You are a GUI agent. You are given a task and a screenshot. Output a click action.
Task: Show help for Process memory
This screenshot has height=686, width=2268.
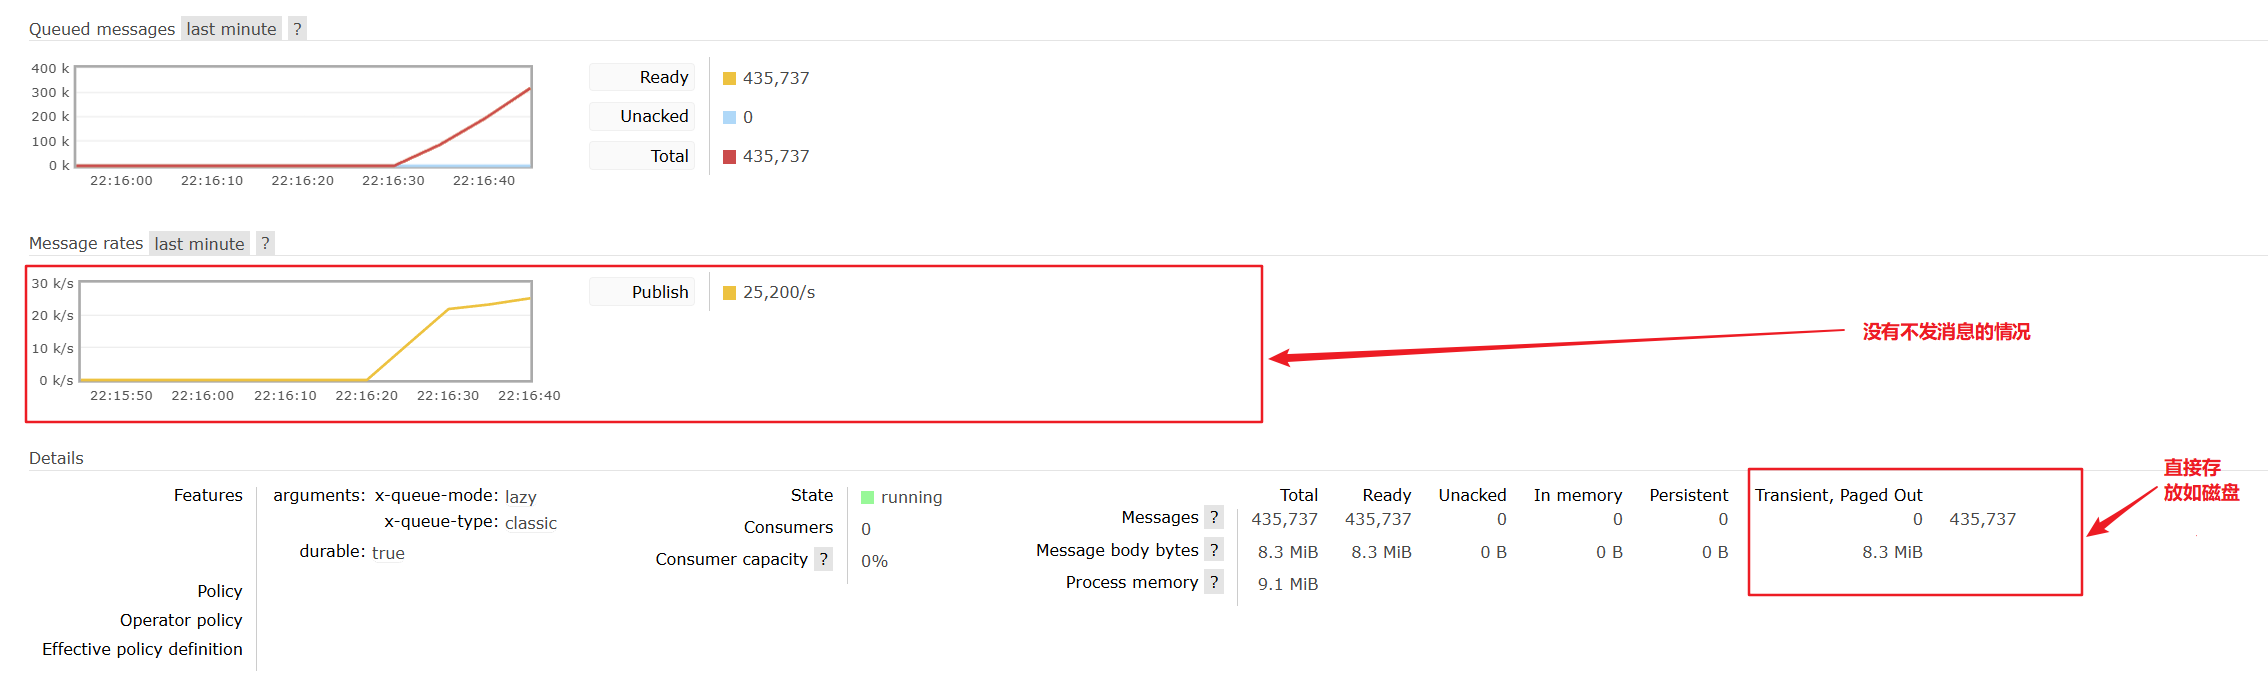point(1213,582)
